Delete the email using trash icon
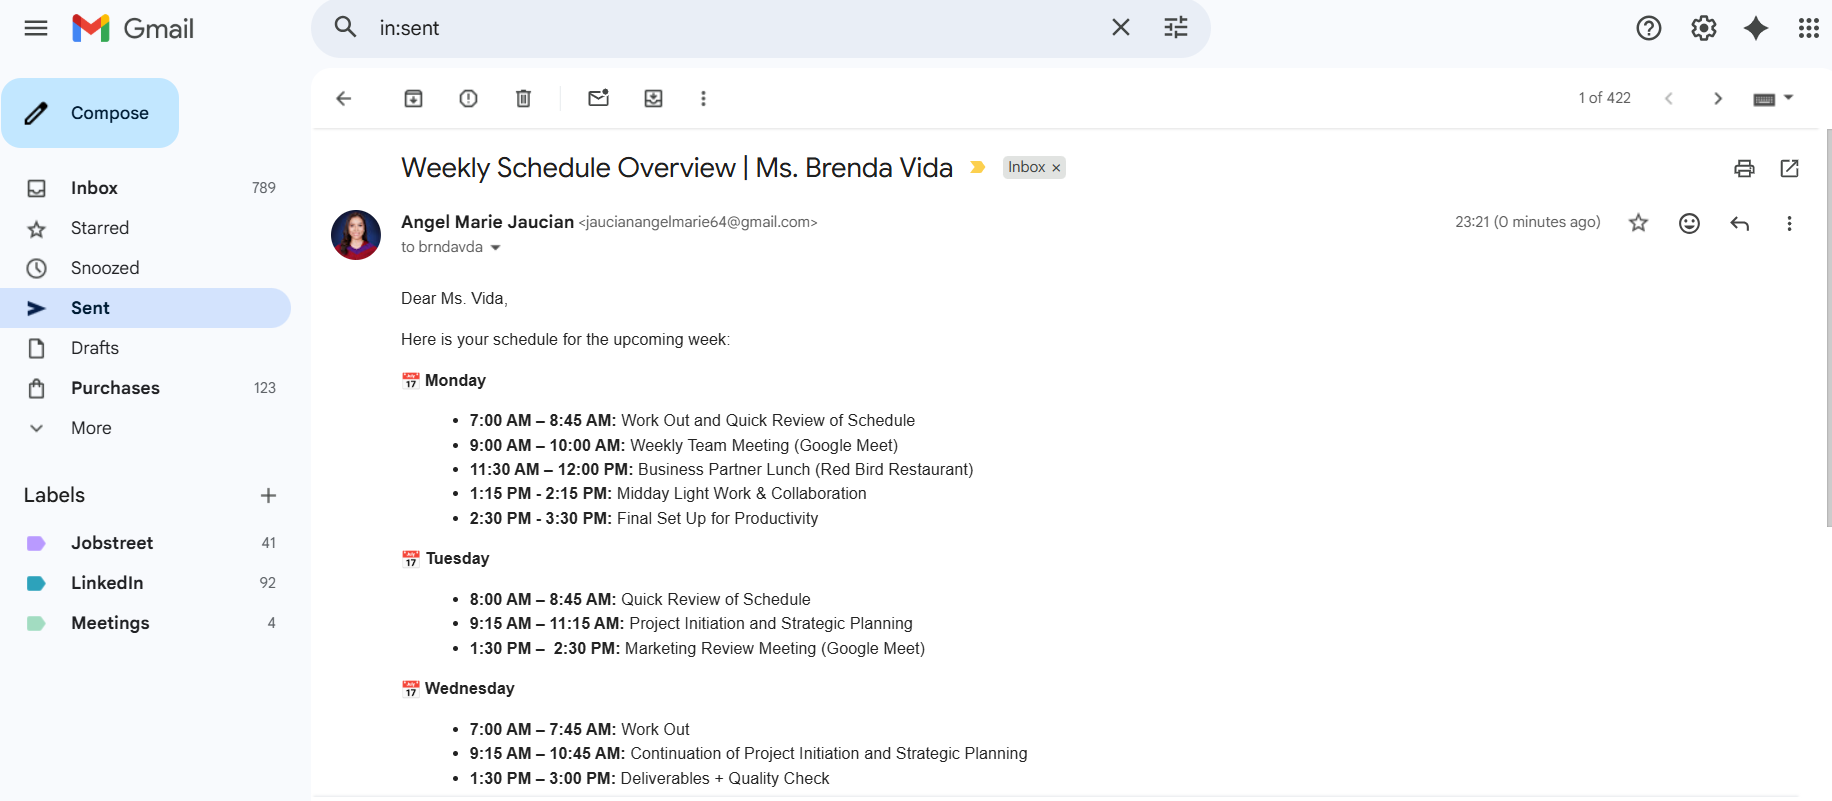This screenshot has height=801, width=1832. pyautogui.click(x=523, y=98)
